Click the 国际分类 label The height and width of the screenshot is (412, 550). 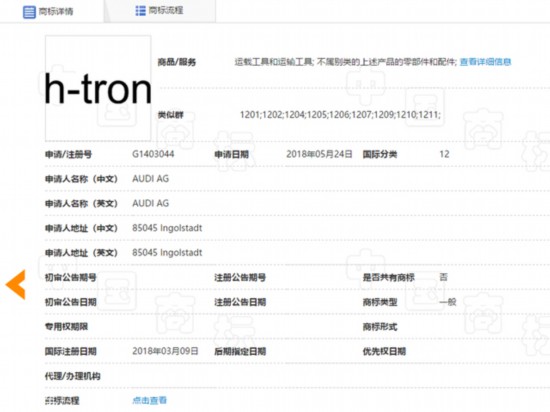[x=380, y=154]
